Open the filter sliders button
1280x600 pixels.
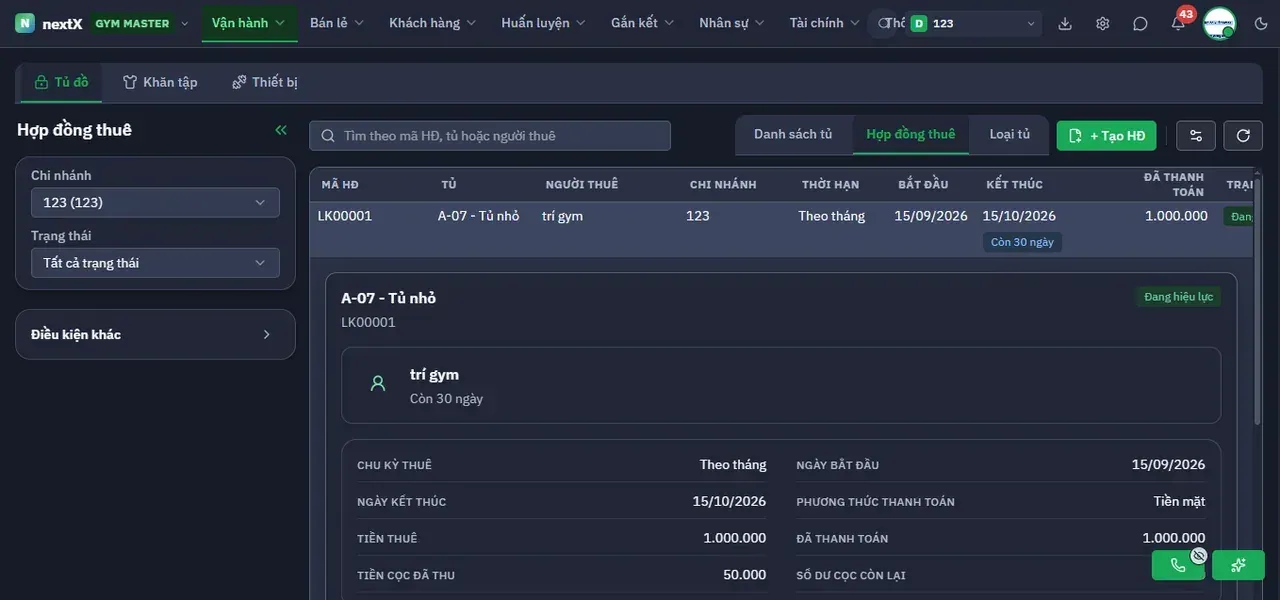[1196, 136]
